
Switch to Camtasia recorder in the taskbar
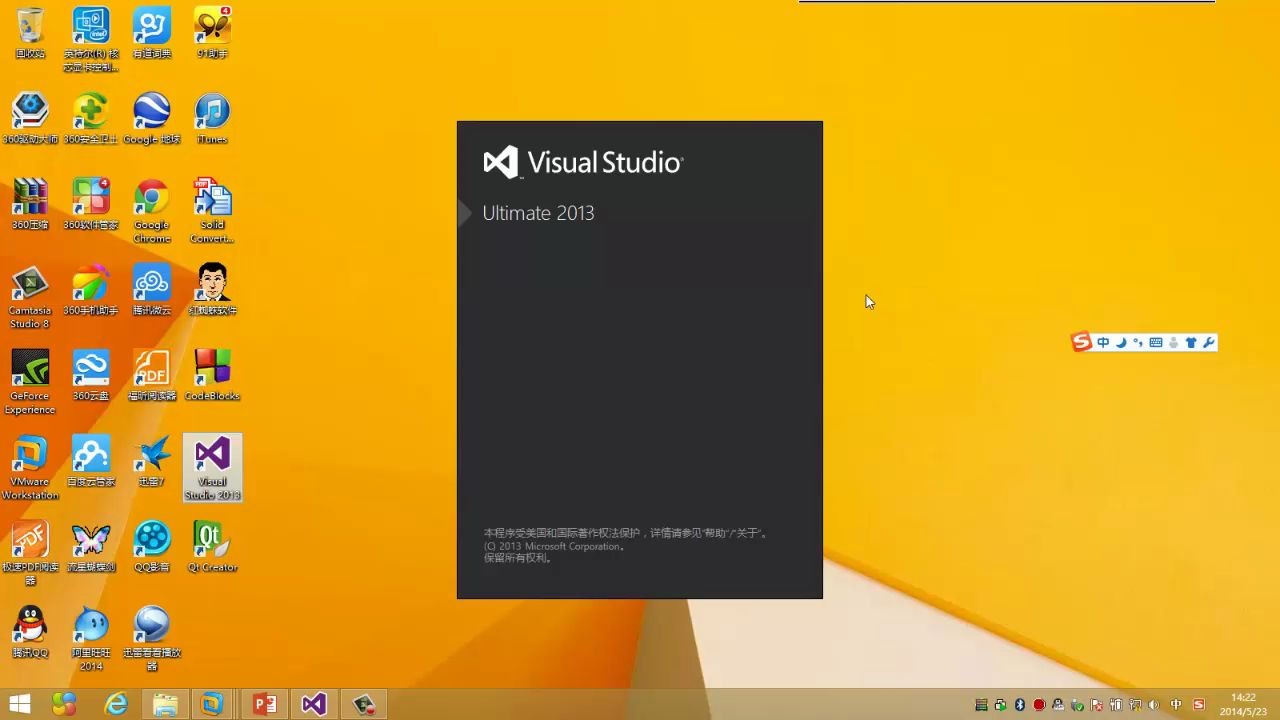click(363, 704)
